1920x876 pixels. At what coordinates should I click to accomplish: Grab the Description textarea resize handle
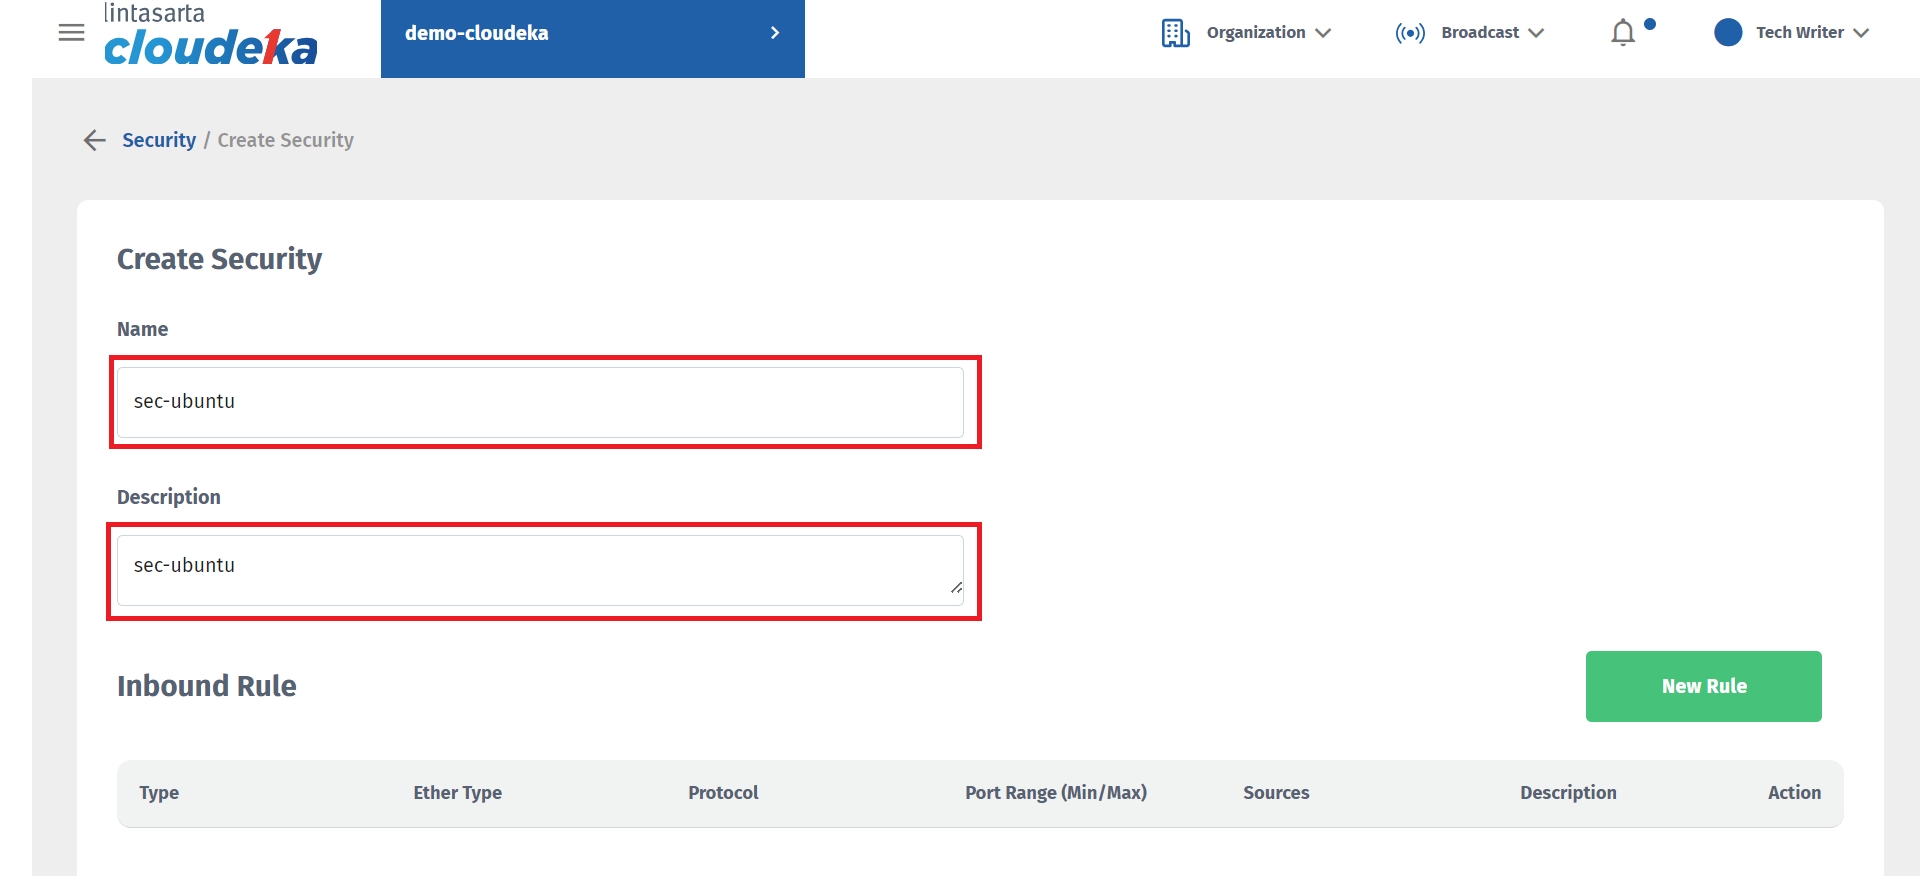click(x=957, y=588)
